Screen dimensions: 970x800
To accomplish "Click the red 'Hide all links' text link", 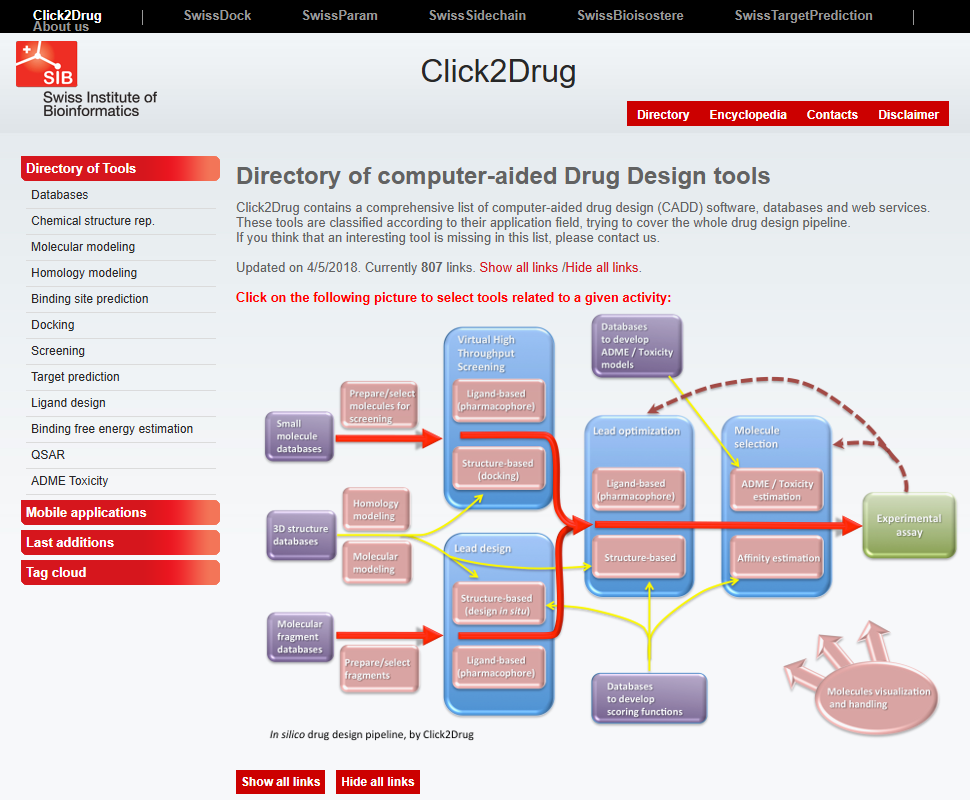I will pyautogui.click(x=602, y=267).
